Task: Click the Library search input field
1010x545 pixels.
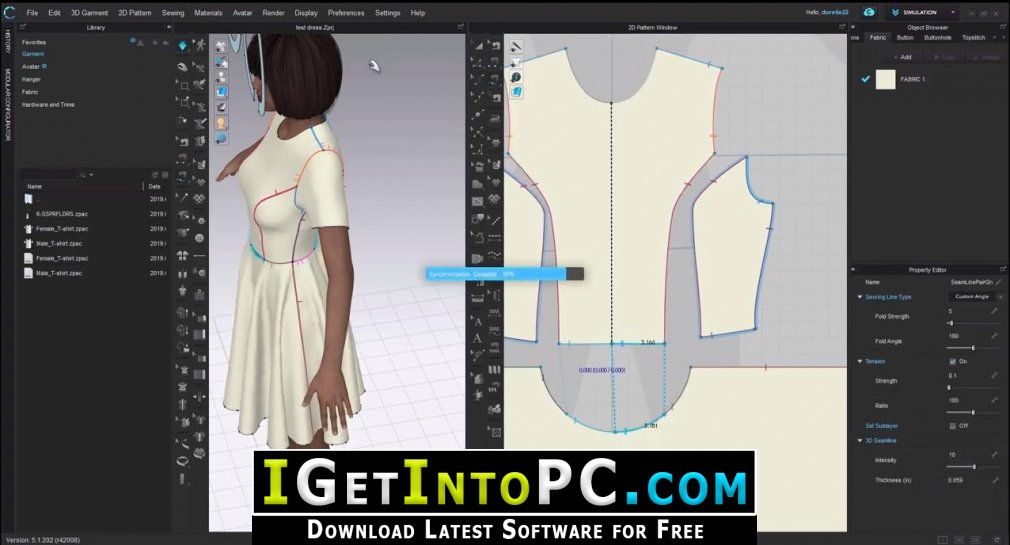Action: (48, 175)
